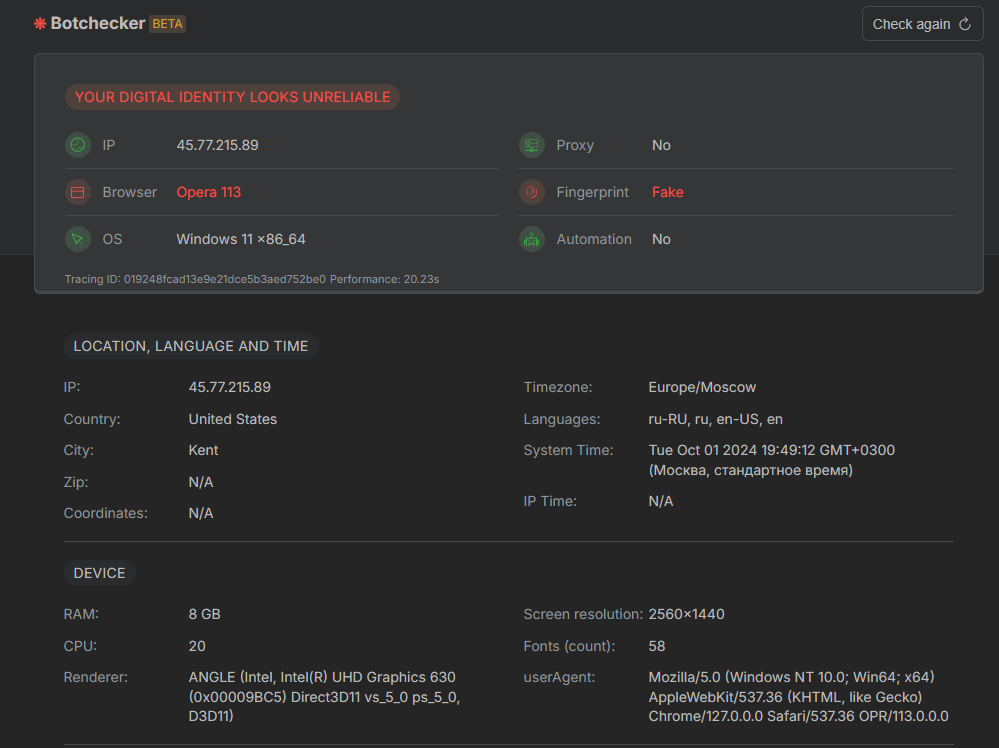Click the BETA badge next to Botchecker
The width and height of the screenshot is (999, 748).
pyautogui.click(x=166, y=23)
